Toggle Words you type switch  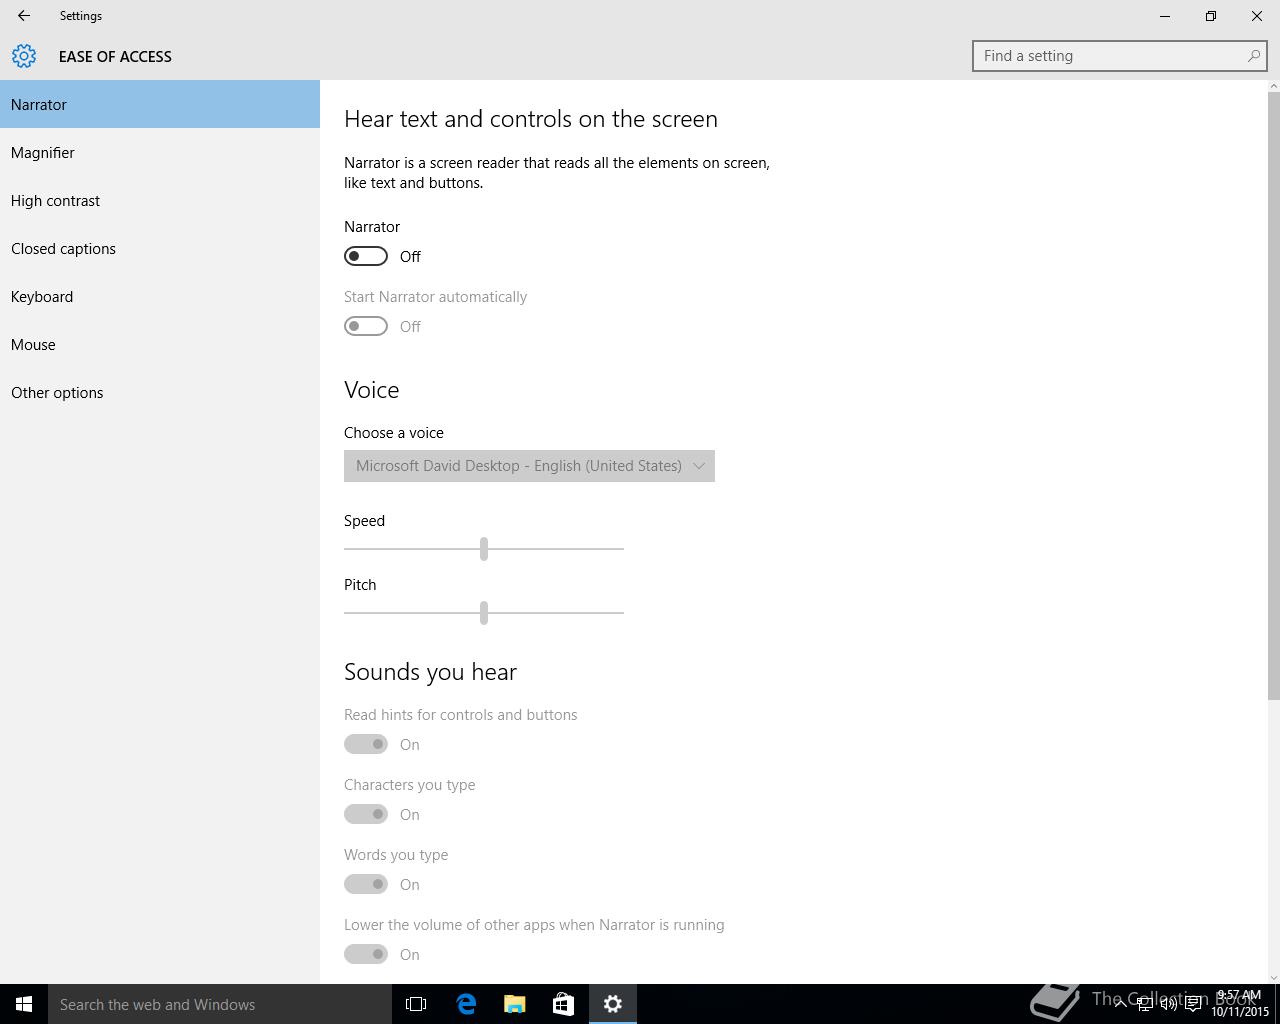tap(366, 884)
